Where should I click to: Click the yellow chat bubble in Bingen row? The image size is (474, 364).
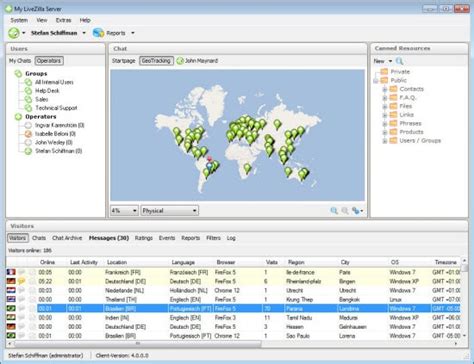(21, 281)
